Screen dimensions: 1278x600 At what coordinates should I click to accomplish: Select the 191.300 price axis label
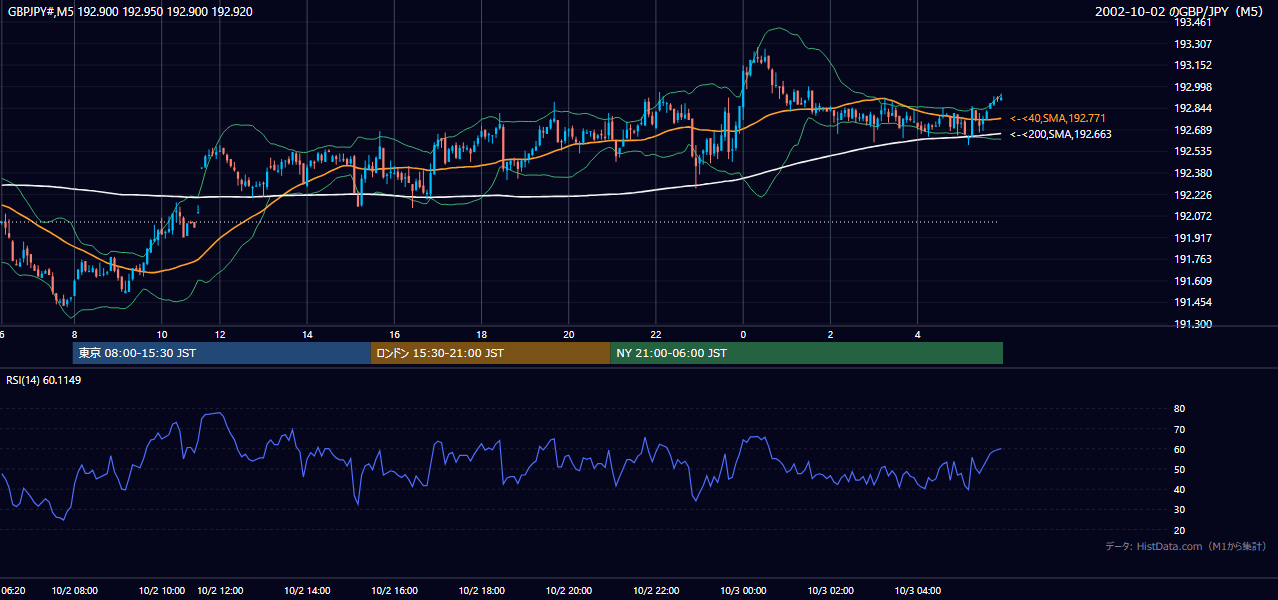(1192, 324)
